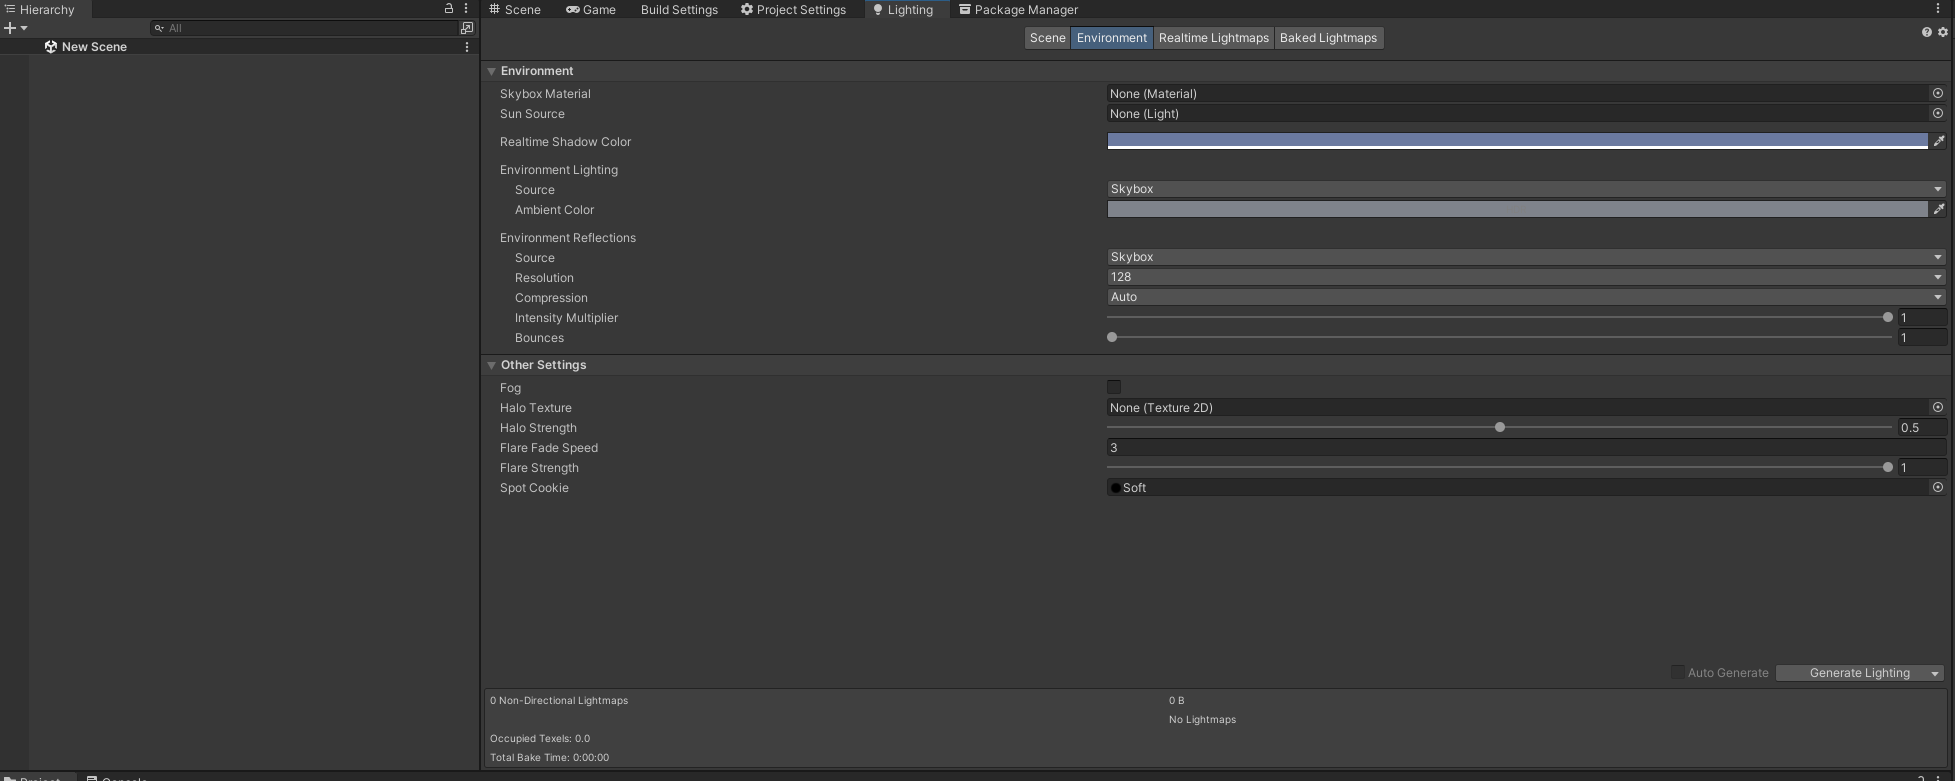Screen dimensions: 1955x781
Task: Open Skybox Material object picker
Action: (x=1937, y=94)
